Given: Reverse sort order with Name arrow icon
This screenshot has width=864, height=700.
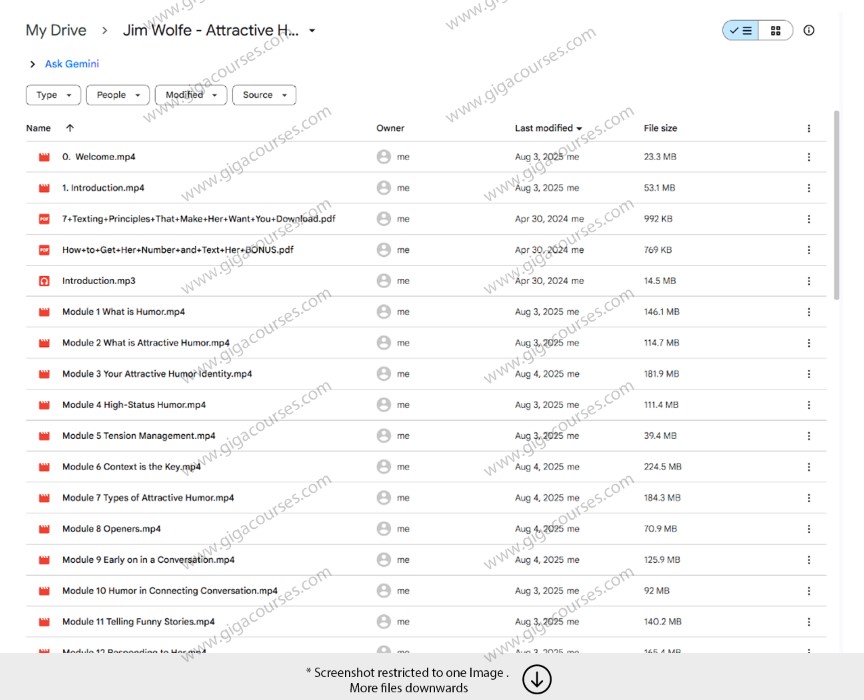Looking at the screenshot, I should point(69,128).
